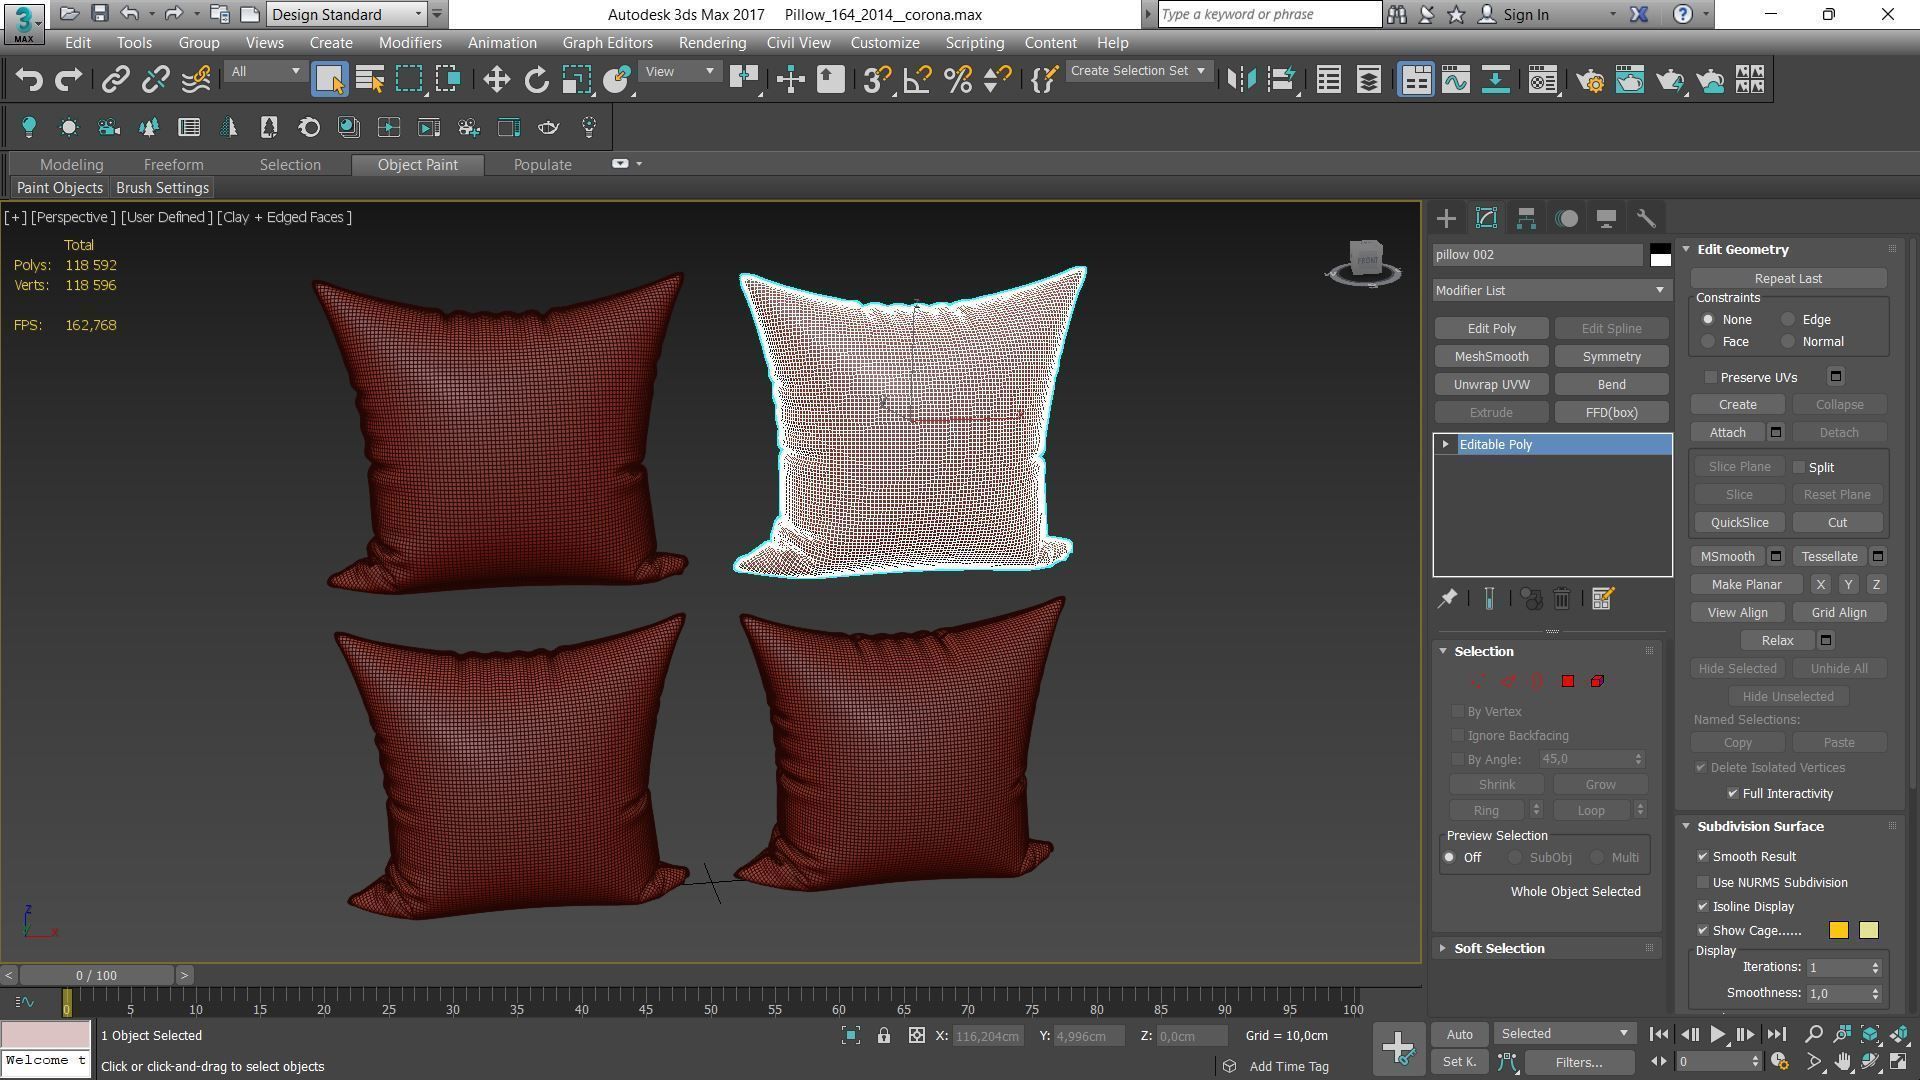1920x1080 pixels.
Task: Open the View reference coordinate dropdown
Action: (680, 71)
